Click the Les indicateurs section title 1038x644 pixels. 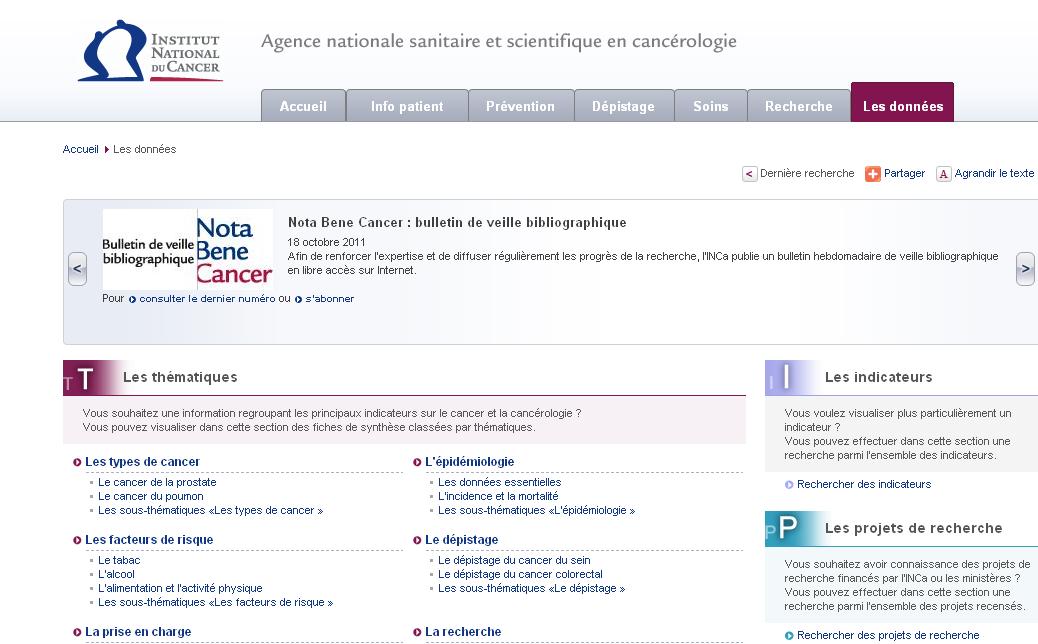click(878, 377)
